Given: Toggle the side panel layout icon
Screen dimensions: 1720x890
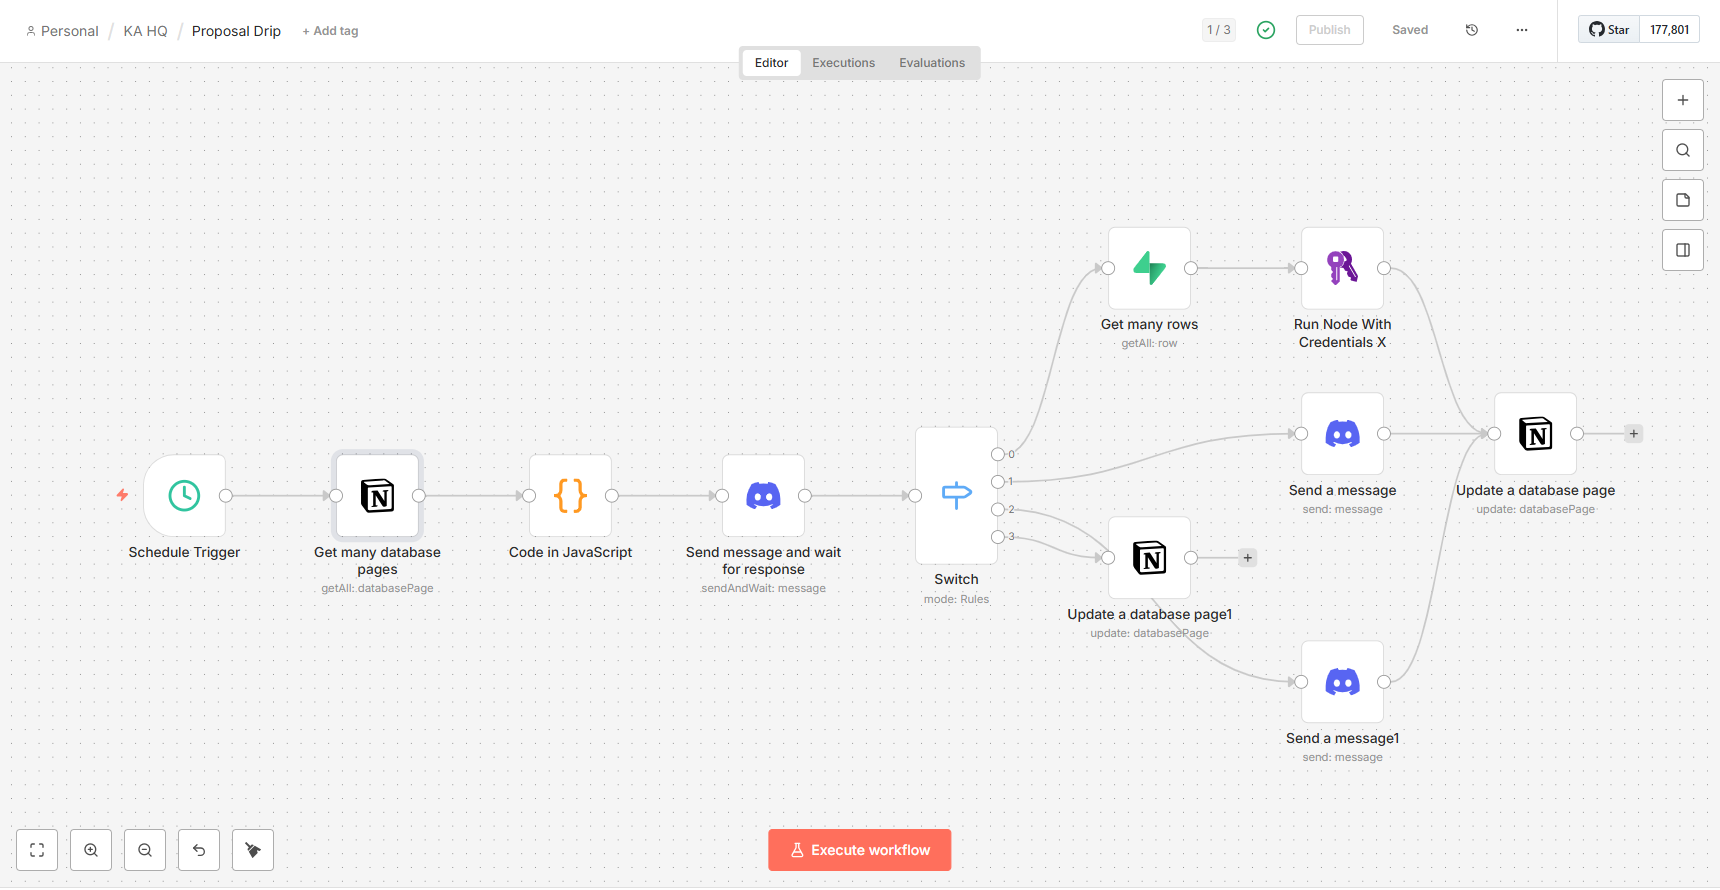Looking at the screenshot, I should [1683, 250].
